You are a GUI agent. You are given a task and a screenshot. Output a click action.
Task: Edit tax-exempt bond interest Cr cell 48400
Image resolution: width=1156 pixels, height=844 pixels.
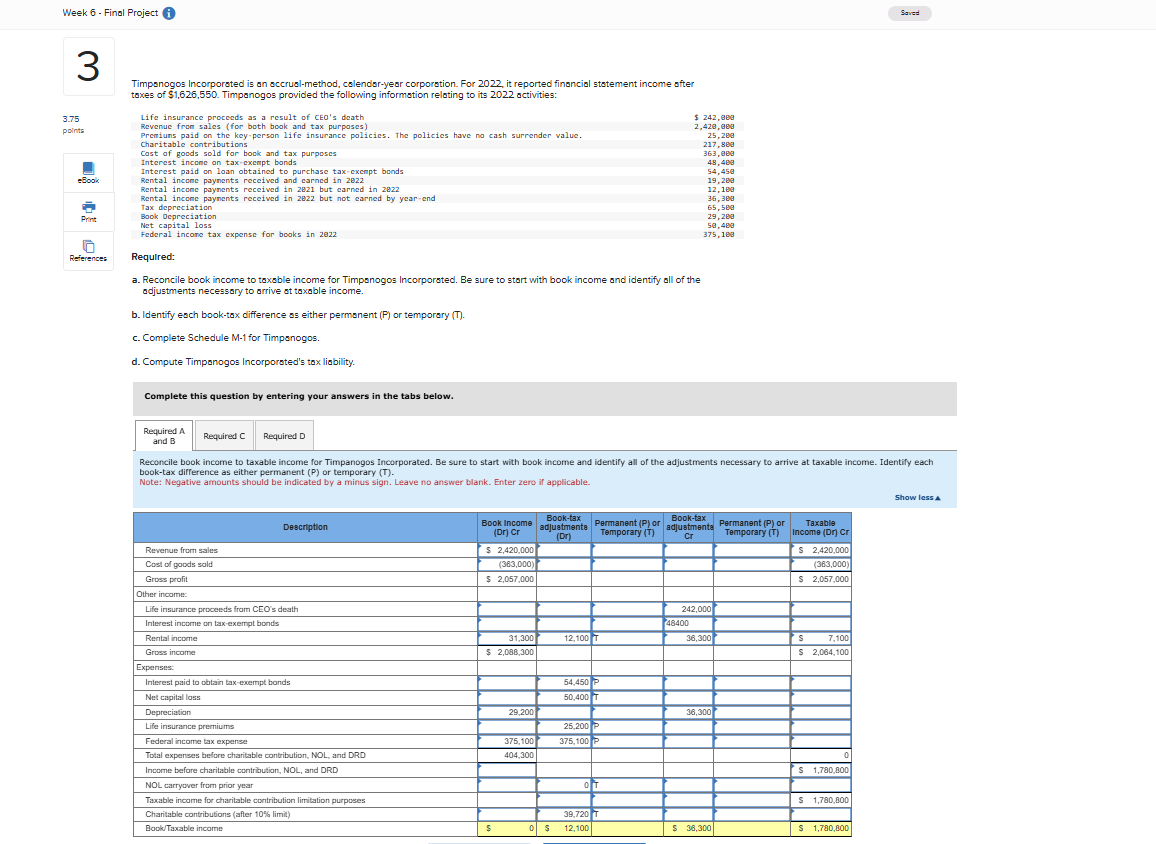(689, 624)
